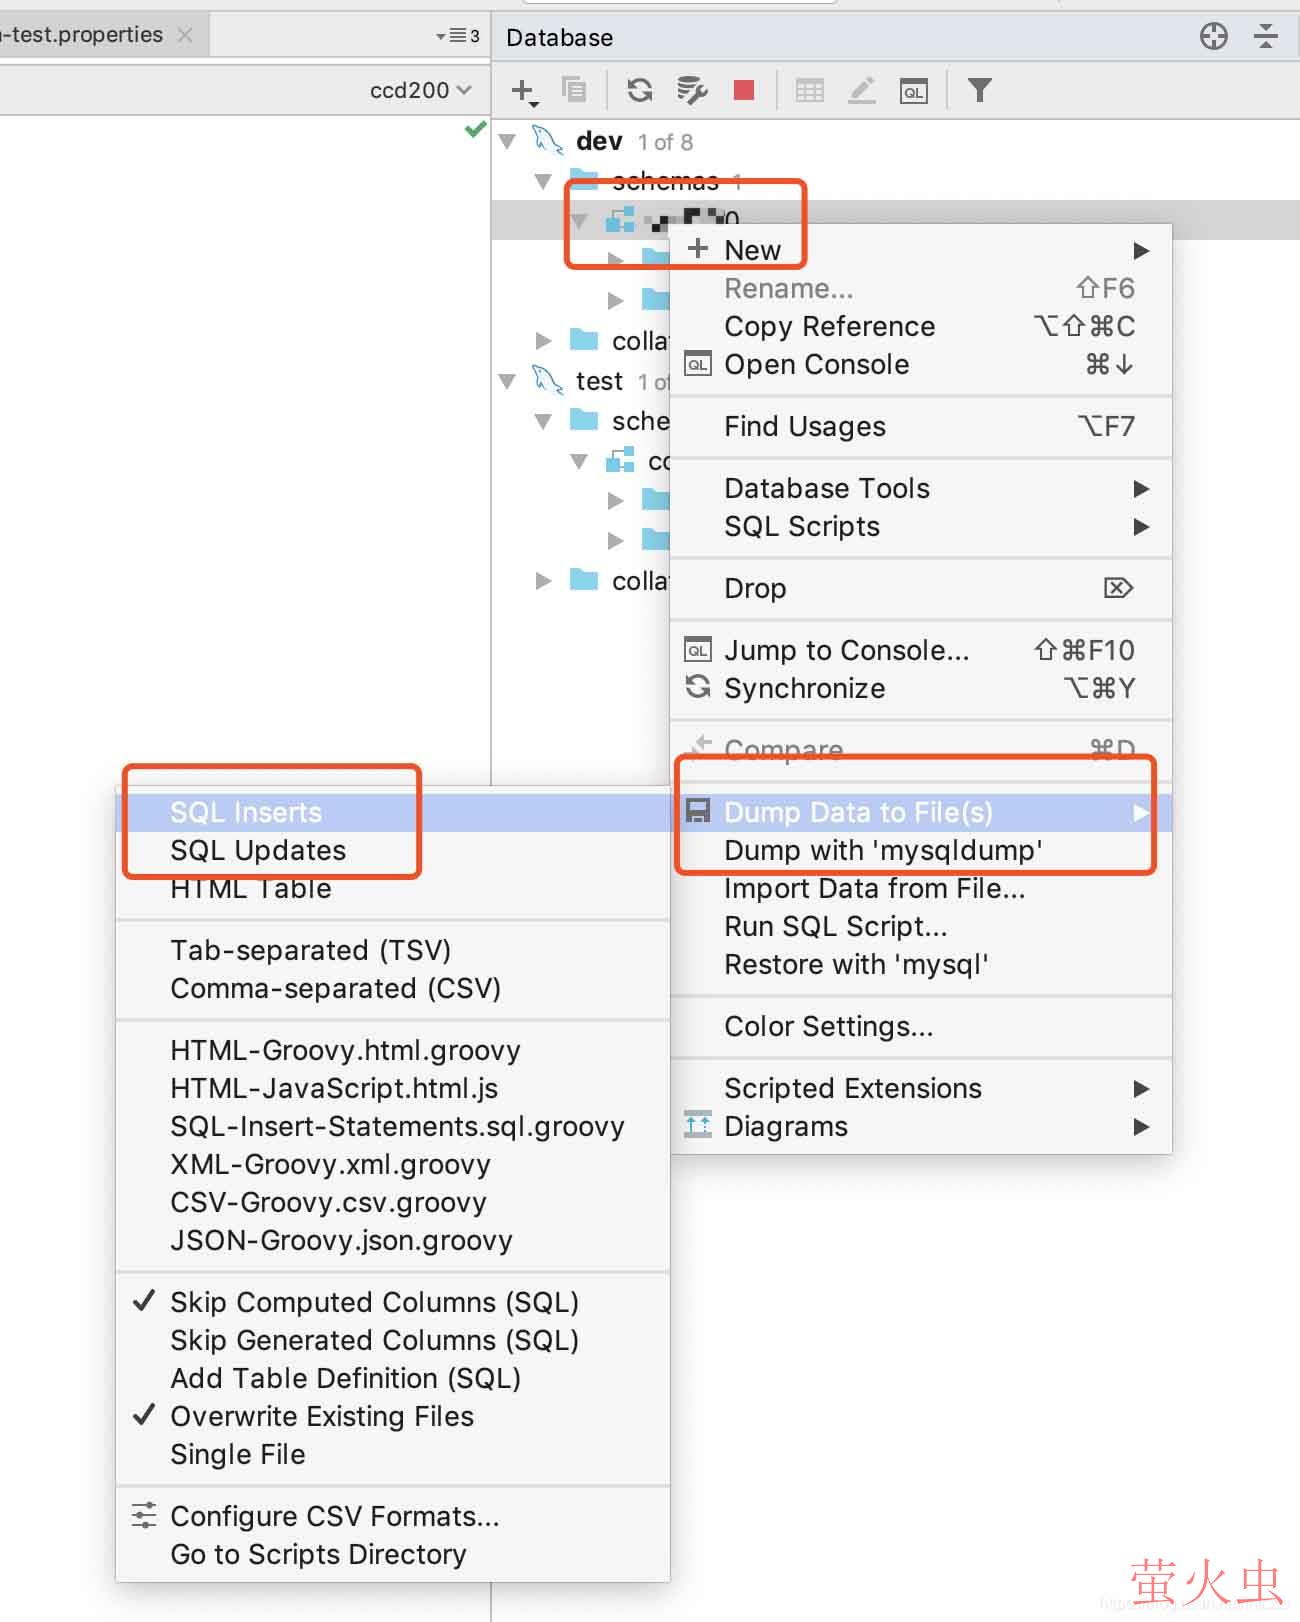
Task: Open the data source properties icon
Action: coord(692,91)
